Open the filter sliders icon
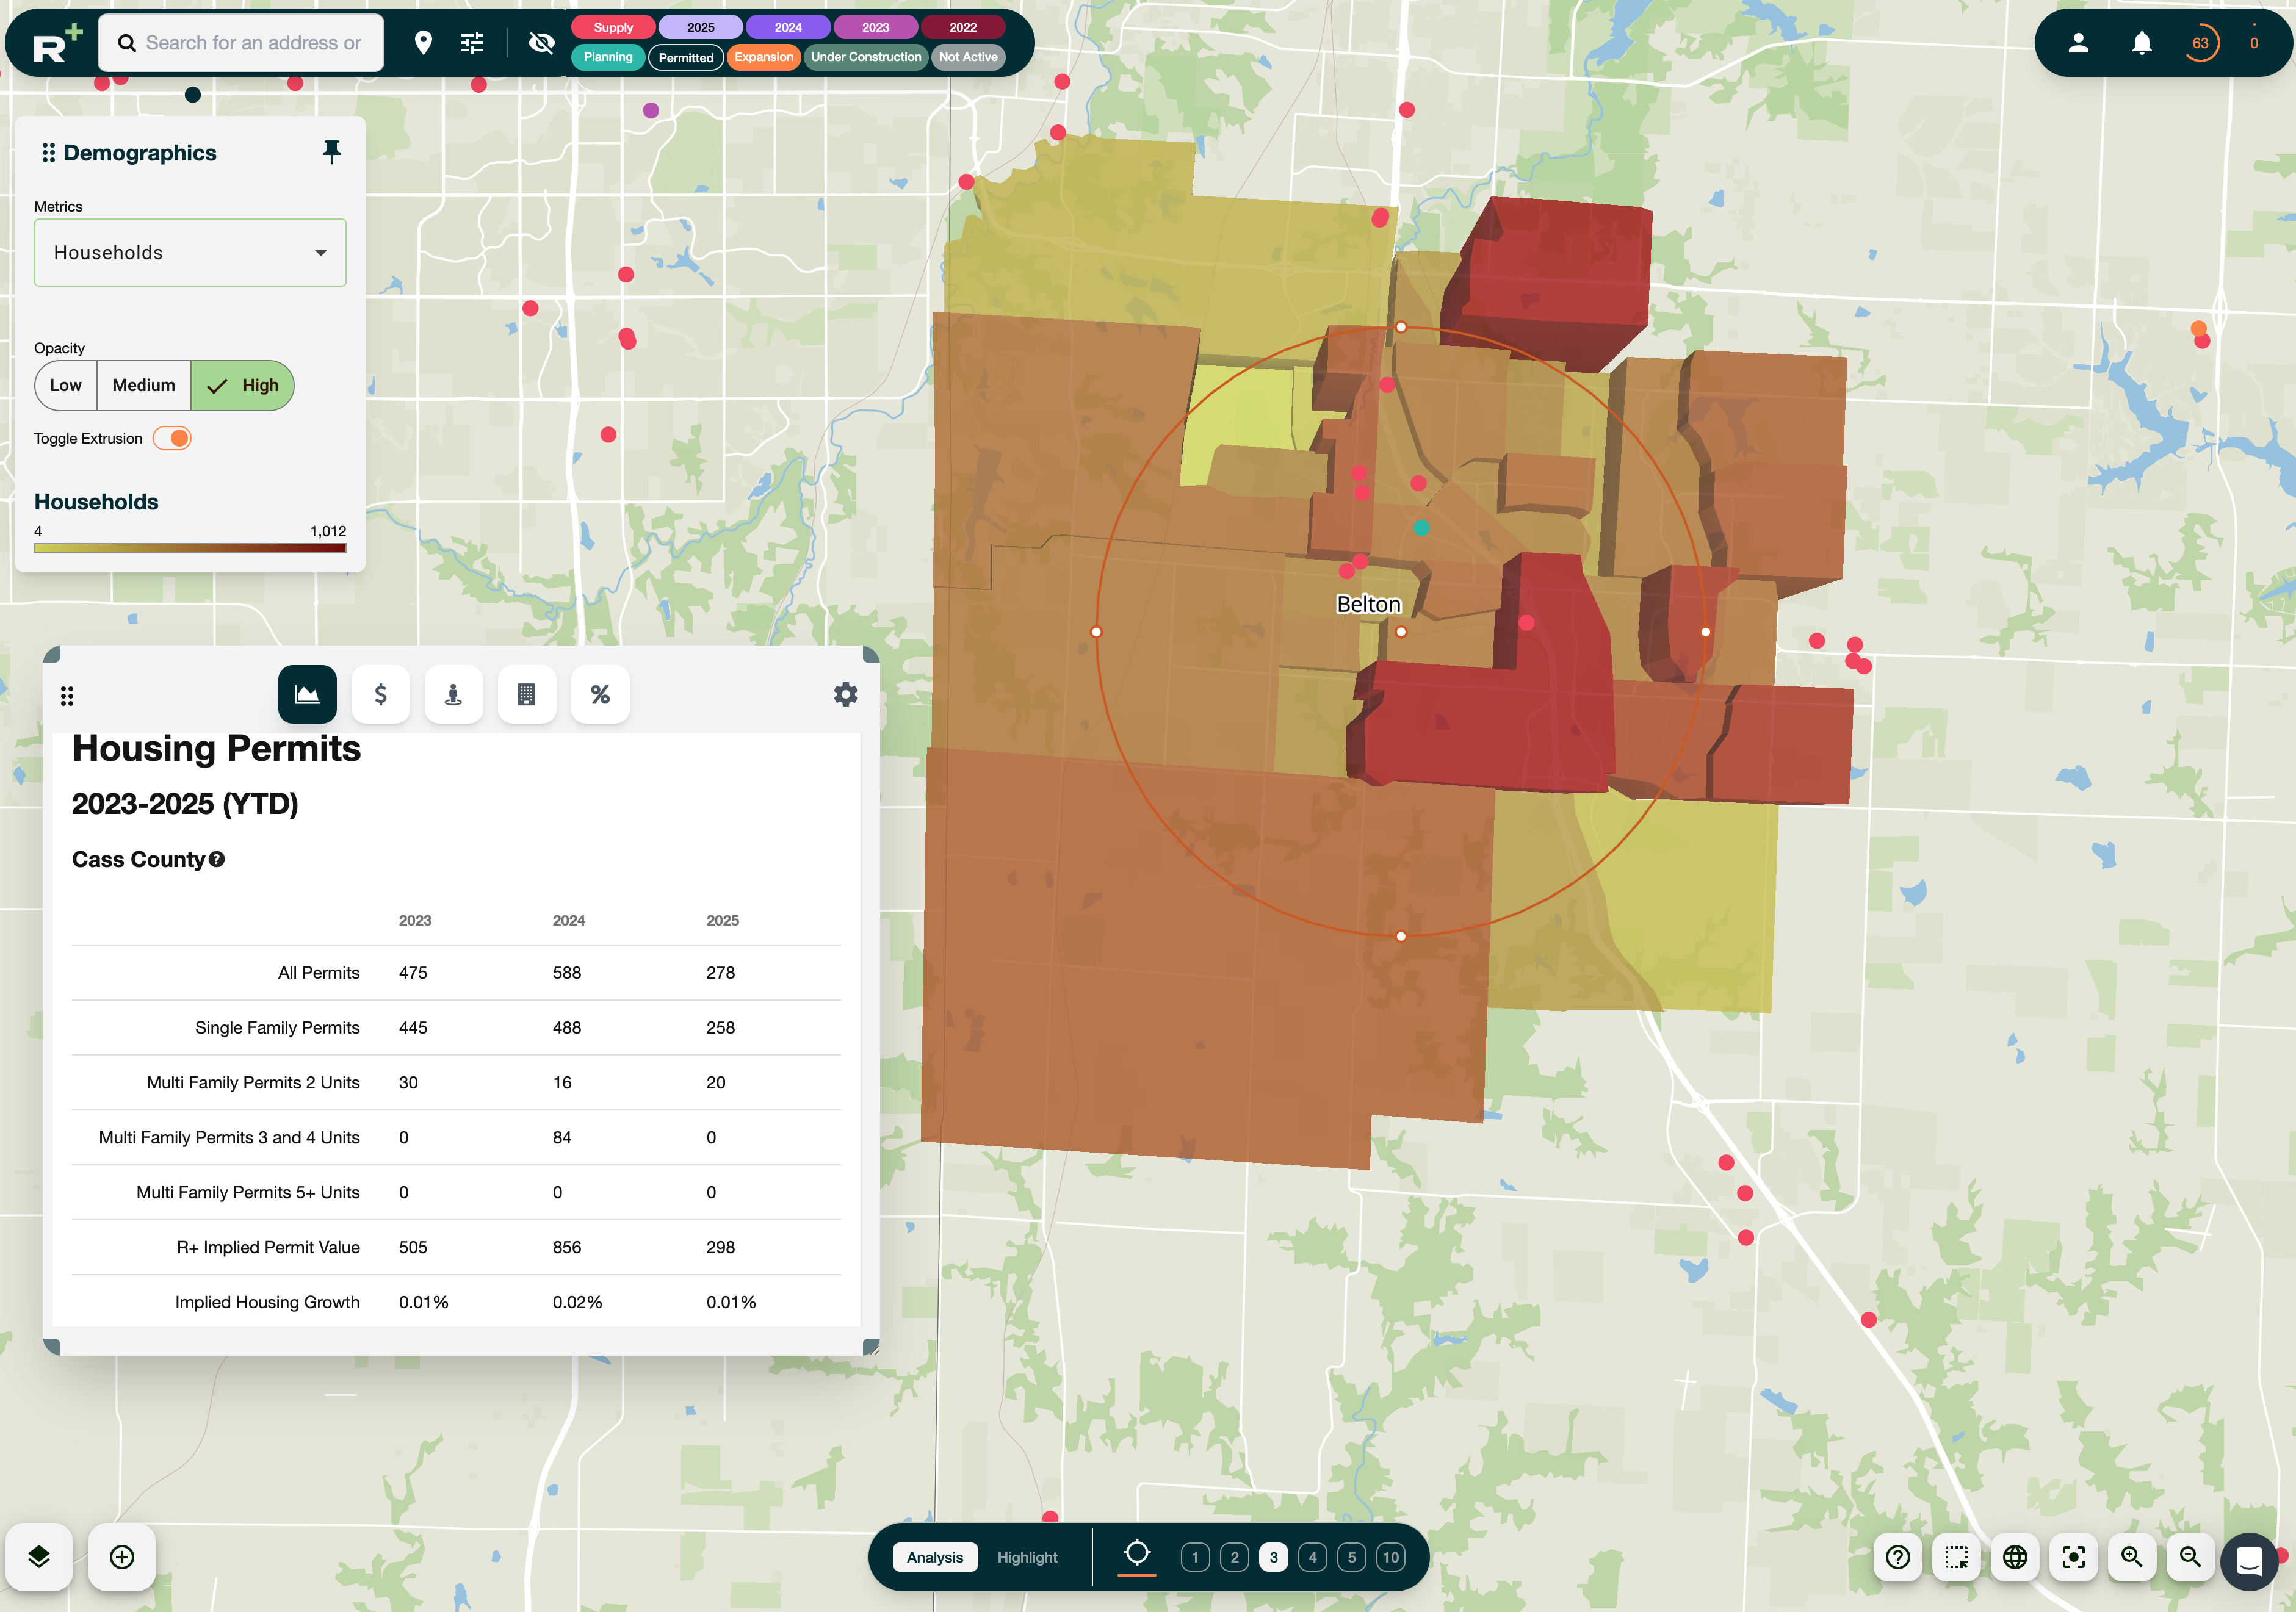2296x1612 pixels. [472, 42]
